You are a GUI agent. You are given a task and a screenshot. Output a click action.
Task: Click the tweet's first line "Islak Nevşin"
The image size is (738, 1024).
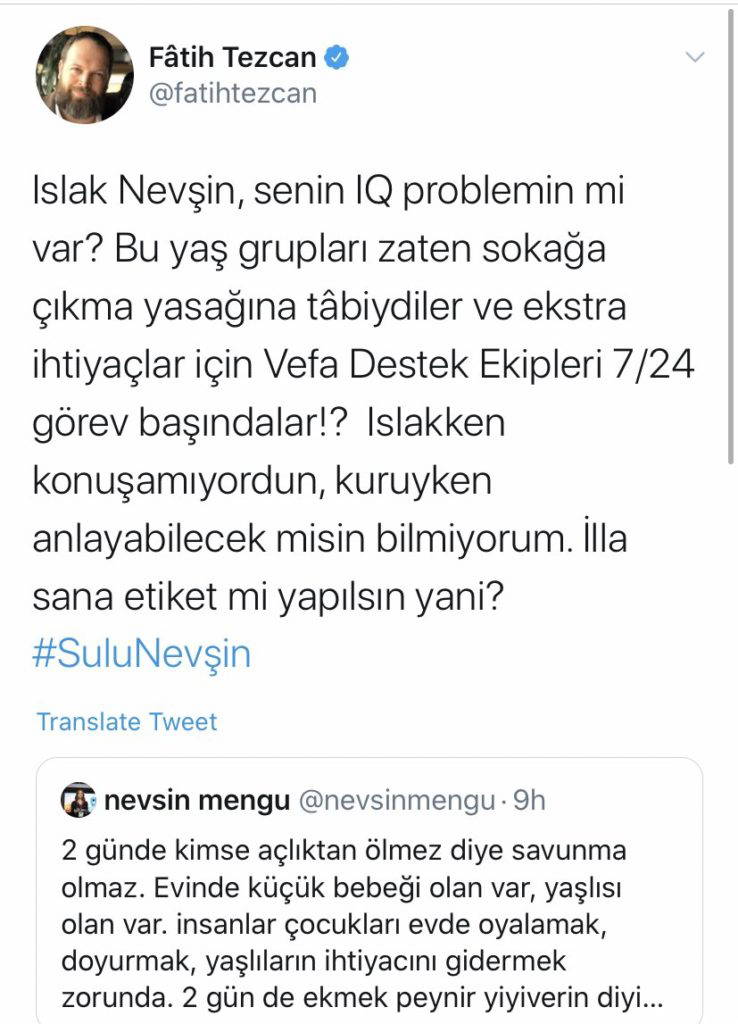pos(123,190)
